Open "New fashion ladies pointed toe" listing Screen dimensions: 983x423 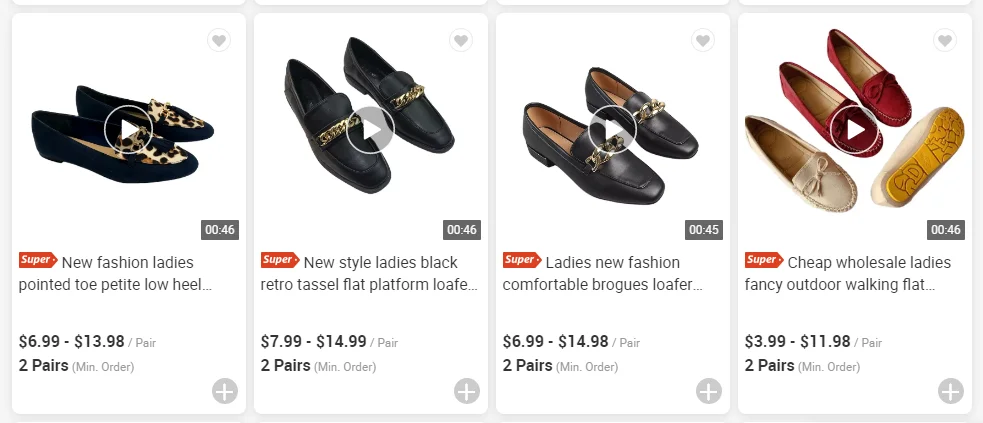pos(120,273)
